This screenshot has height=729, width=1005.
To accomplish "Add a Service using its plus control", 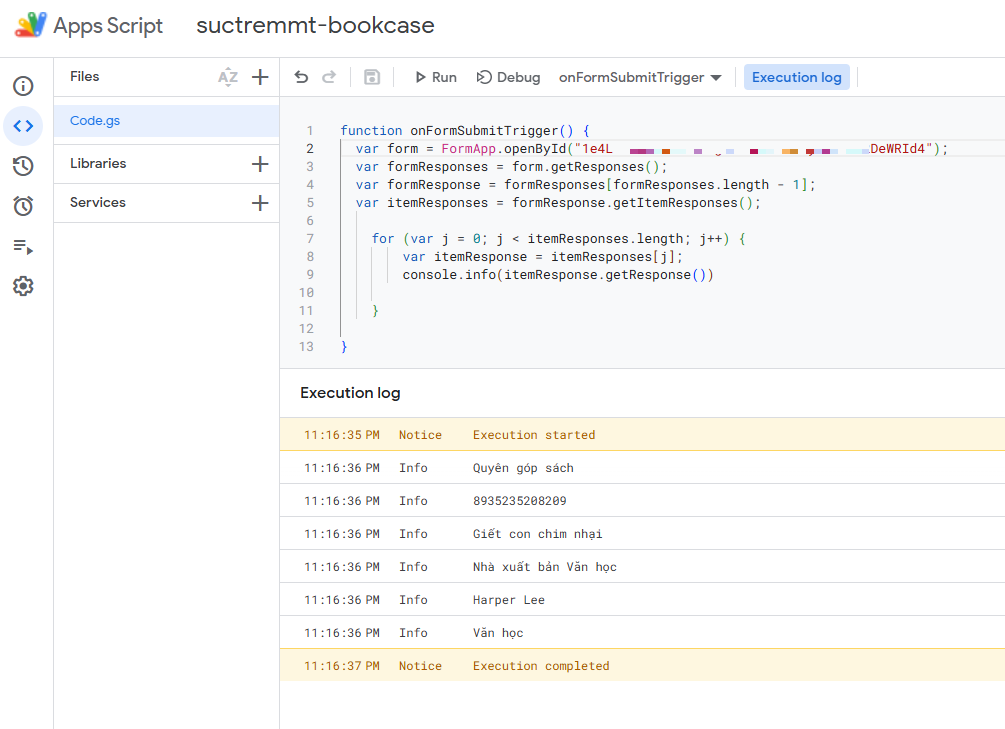I will [x=259, y=203].
